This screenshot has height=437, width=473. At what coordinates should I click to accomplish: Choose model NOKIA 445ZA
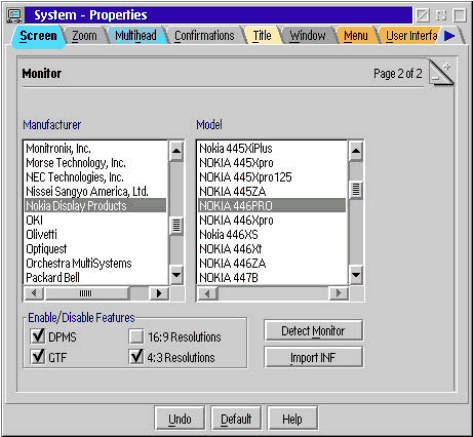[272, 191]
